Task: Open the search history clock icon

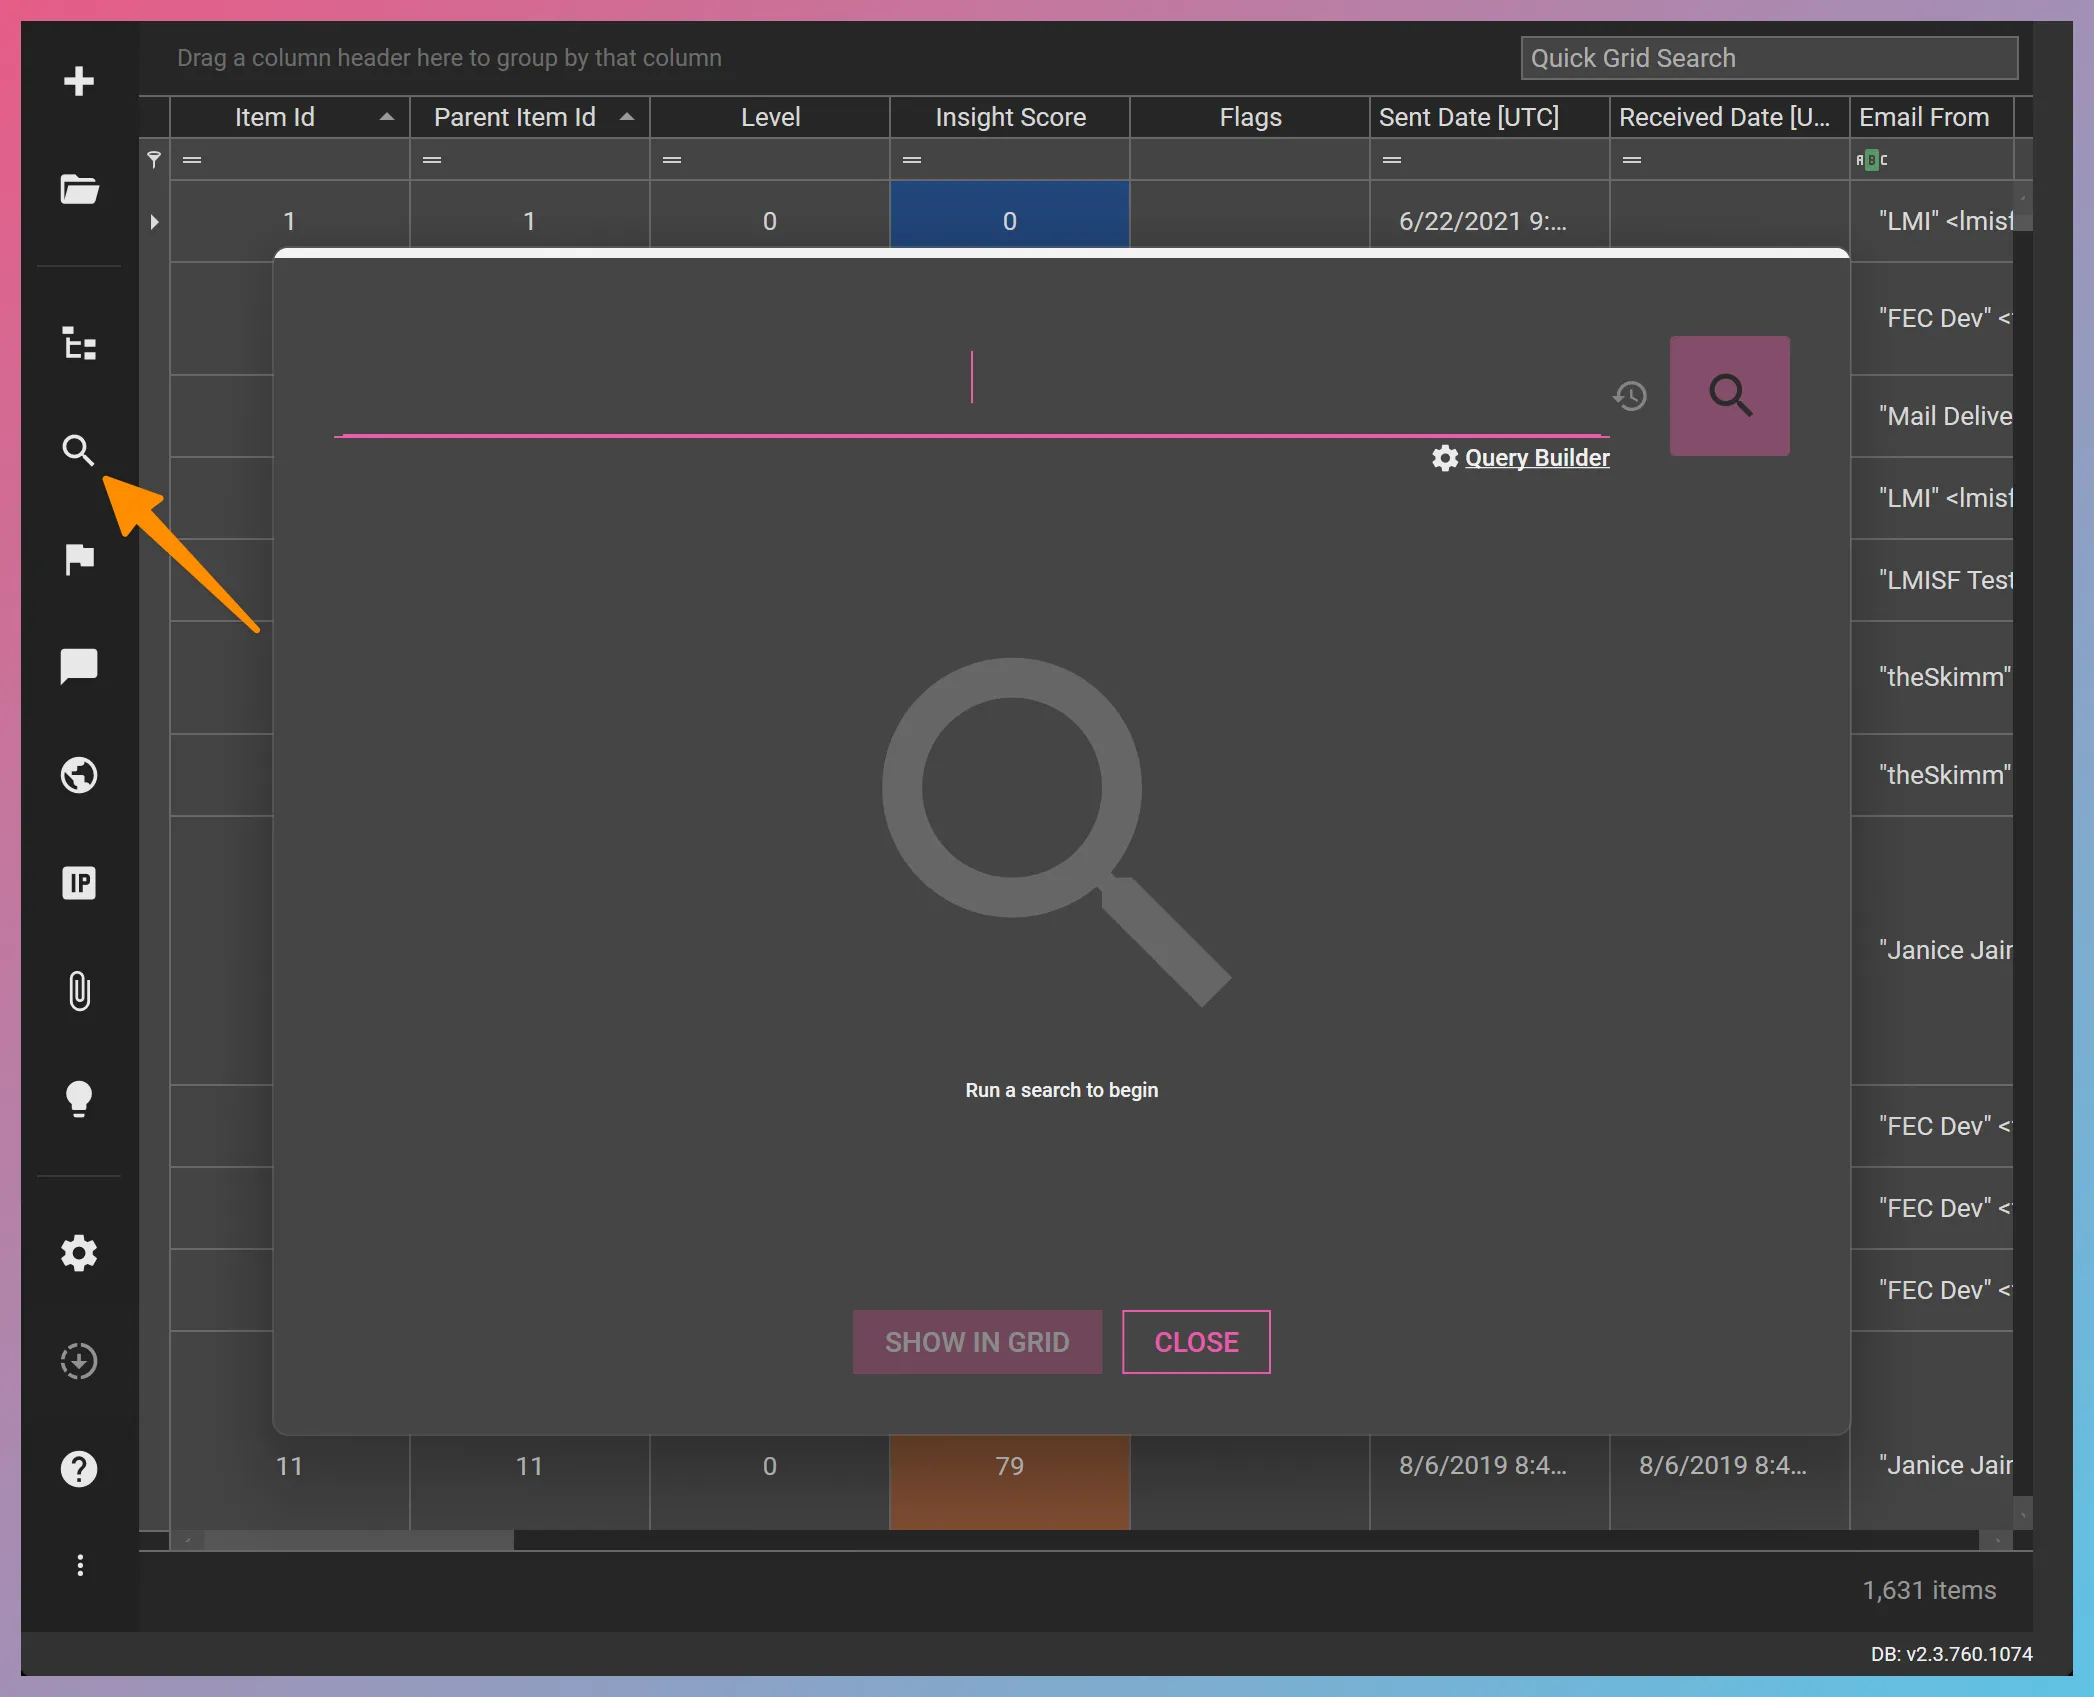Action: point(1630,397)
